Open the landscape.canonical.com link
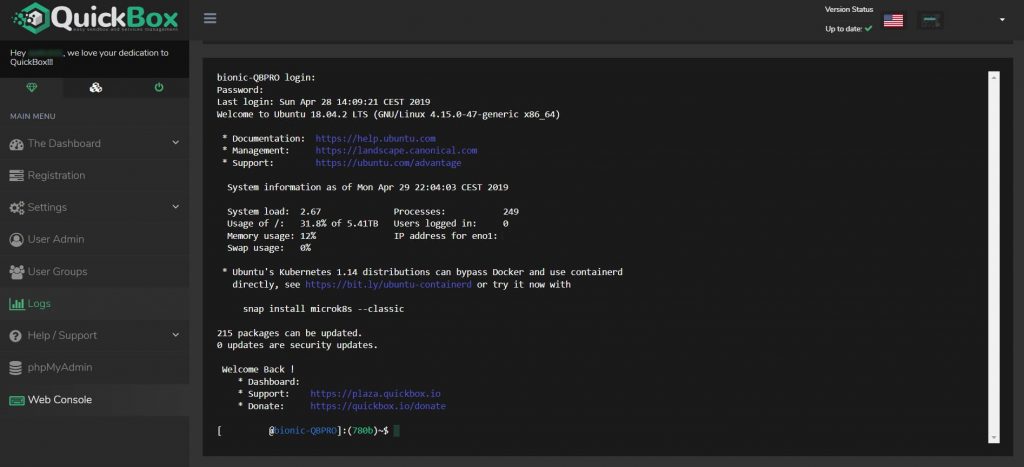1024x467 pixels. point(396,150)
